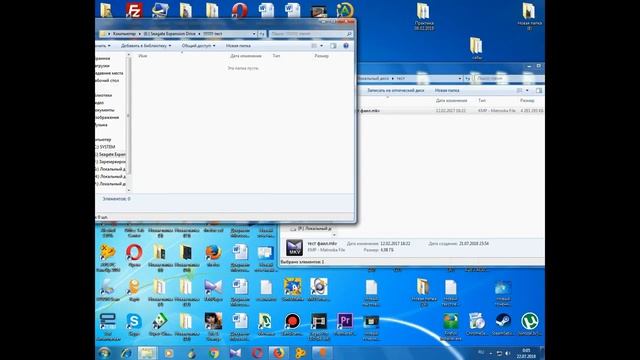Show hidden icons arrow in system tray
This screenshot has width=640, height=360.
pos(491,353)
